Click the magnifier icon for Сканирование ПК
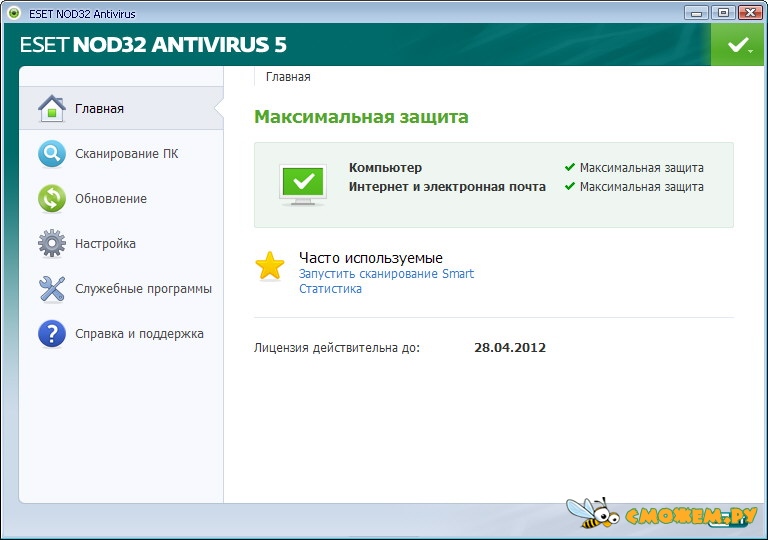Image resolution: width=768 pixels, height=540 pixels. 51,153
